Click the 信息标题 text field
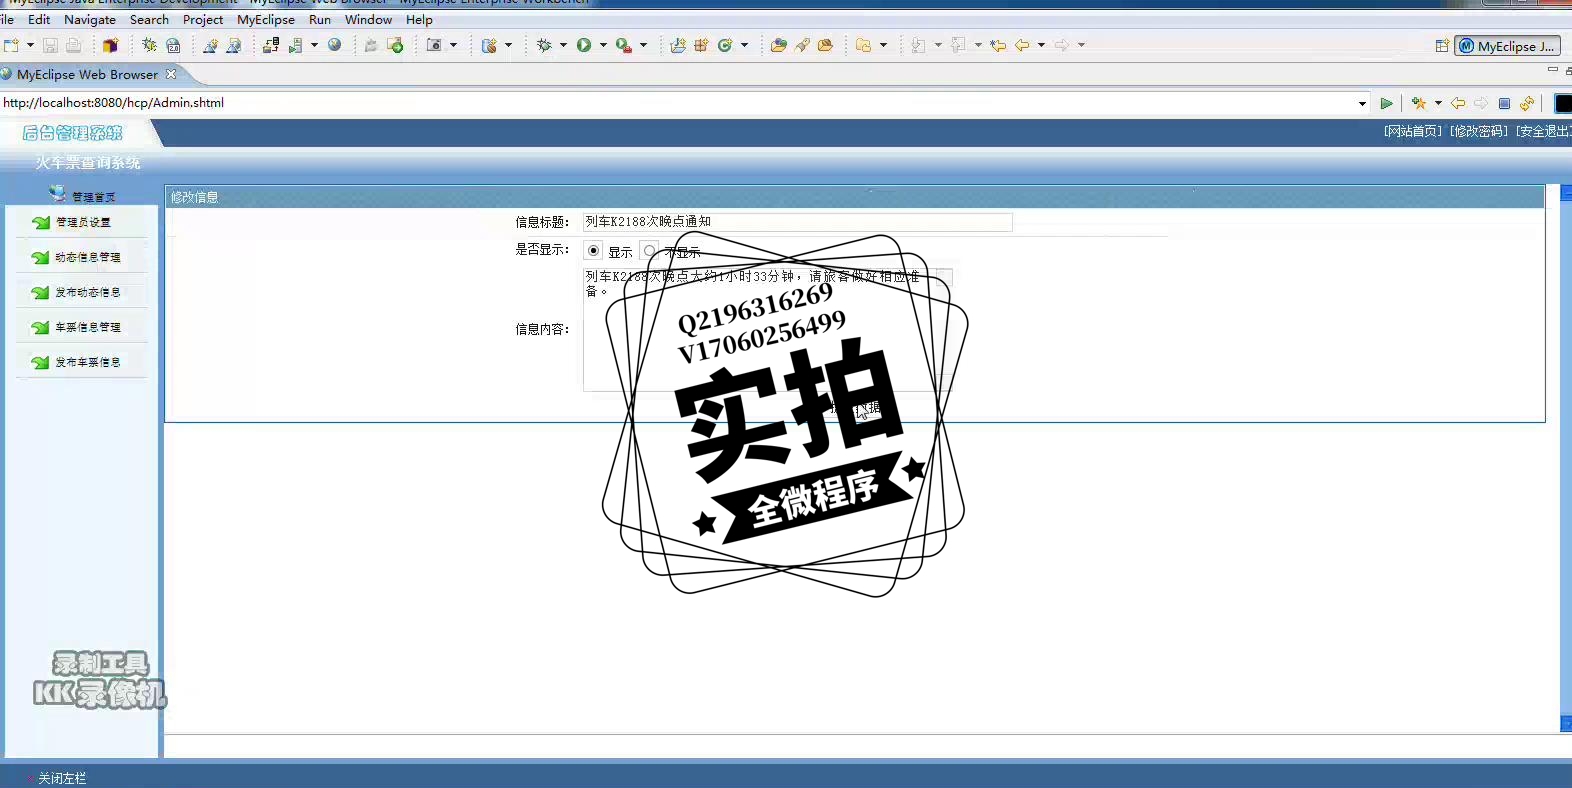Viewport: 1572px width, 788px height. 797,222
